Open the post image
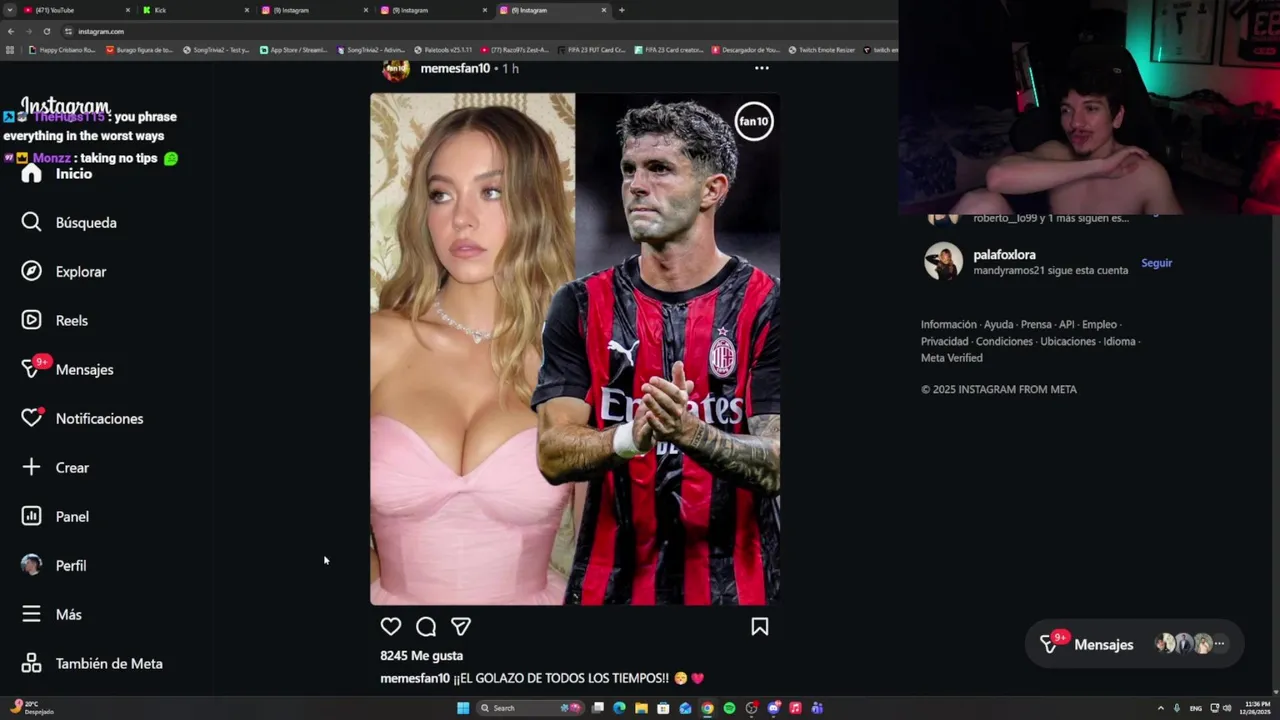Viewport: 1280px width, 720px height. [575, 349]
